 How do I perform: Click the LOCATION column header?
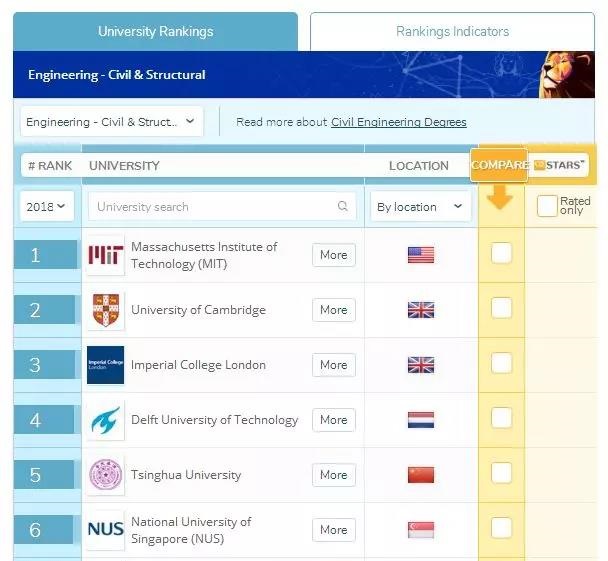pos(419,166)
